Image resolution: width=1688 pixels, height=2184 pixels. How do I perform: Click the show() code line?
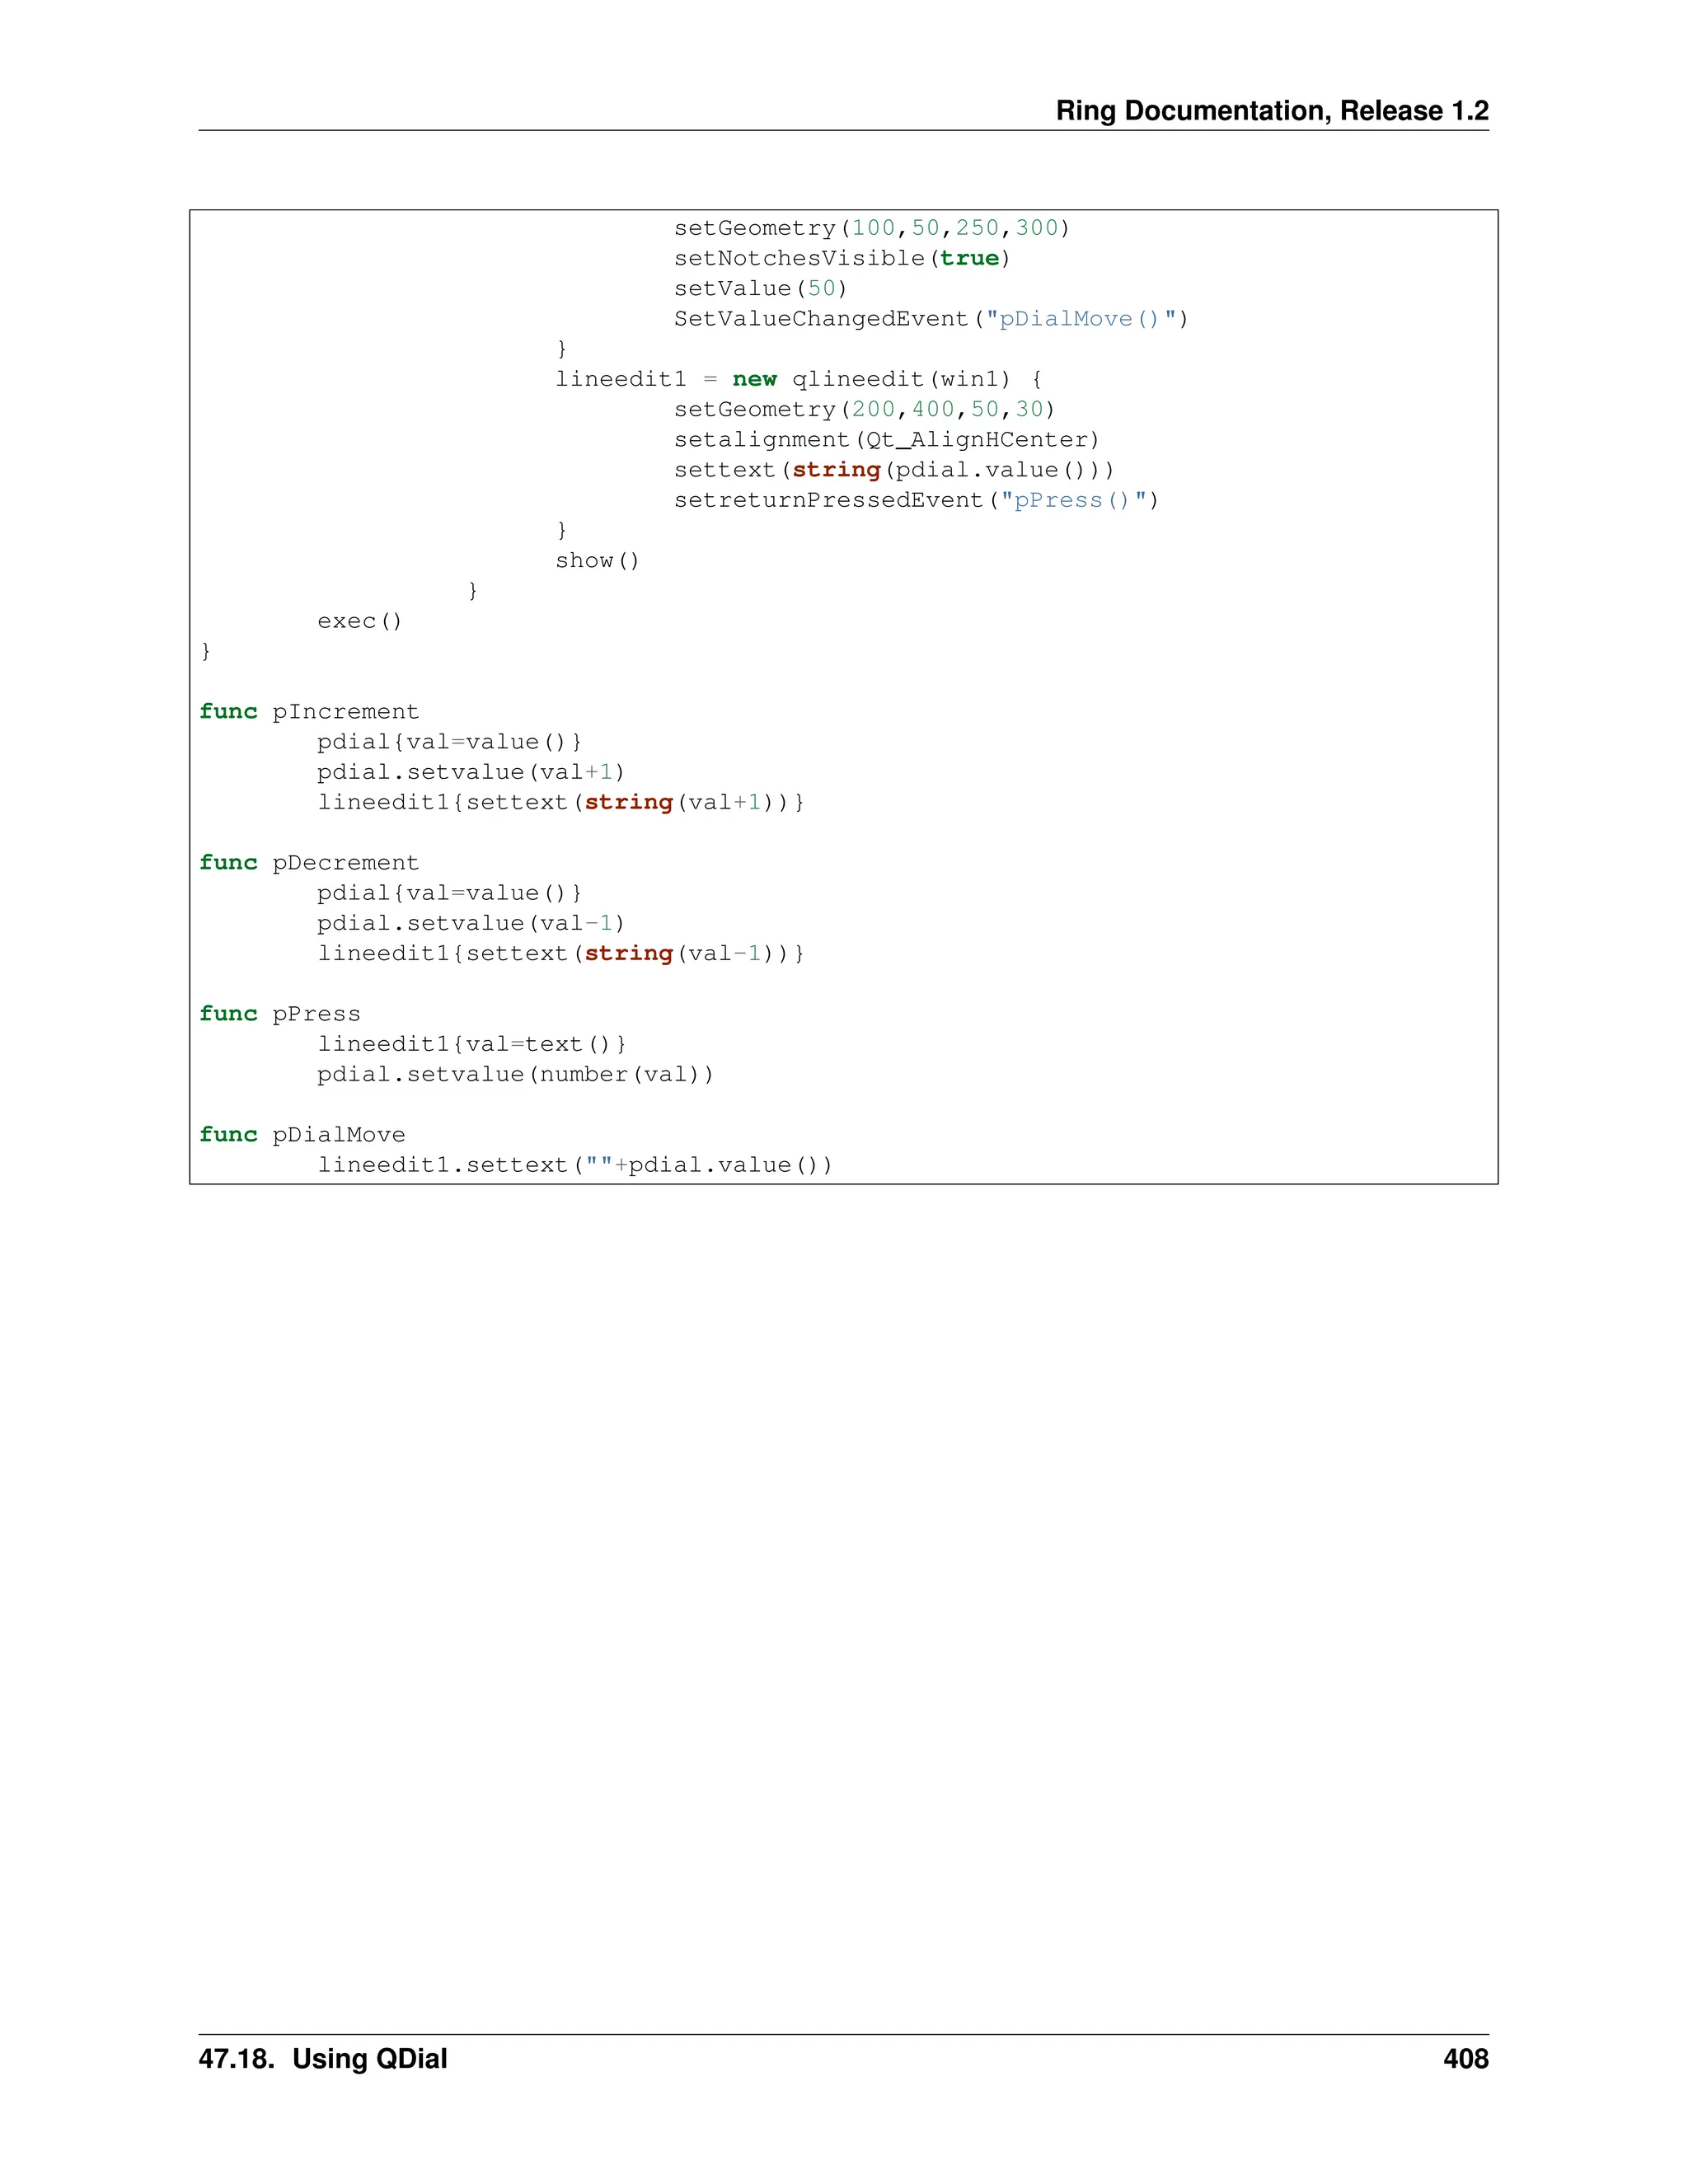pos(597,561)
